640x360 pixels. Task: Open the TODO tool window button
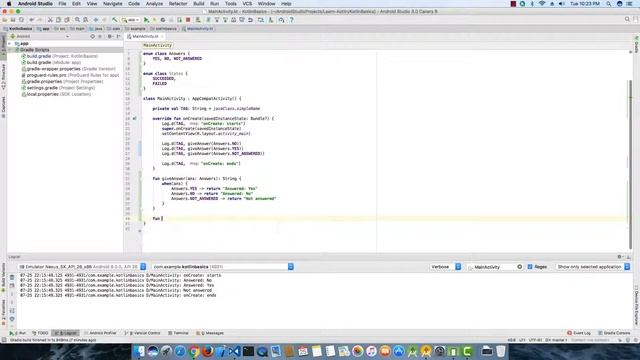[x=40, y=333]
